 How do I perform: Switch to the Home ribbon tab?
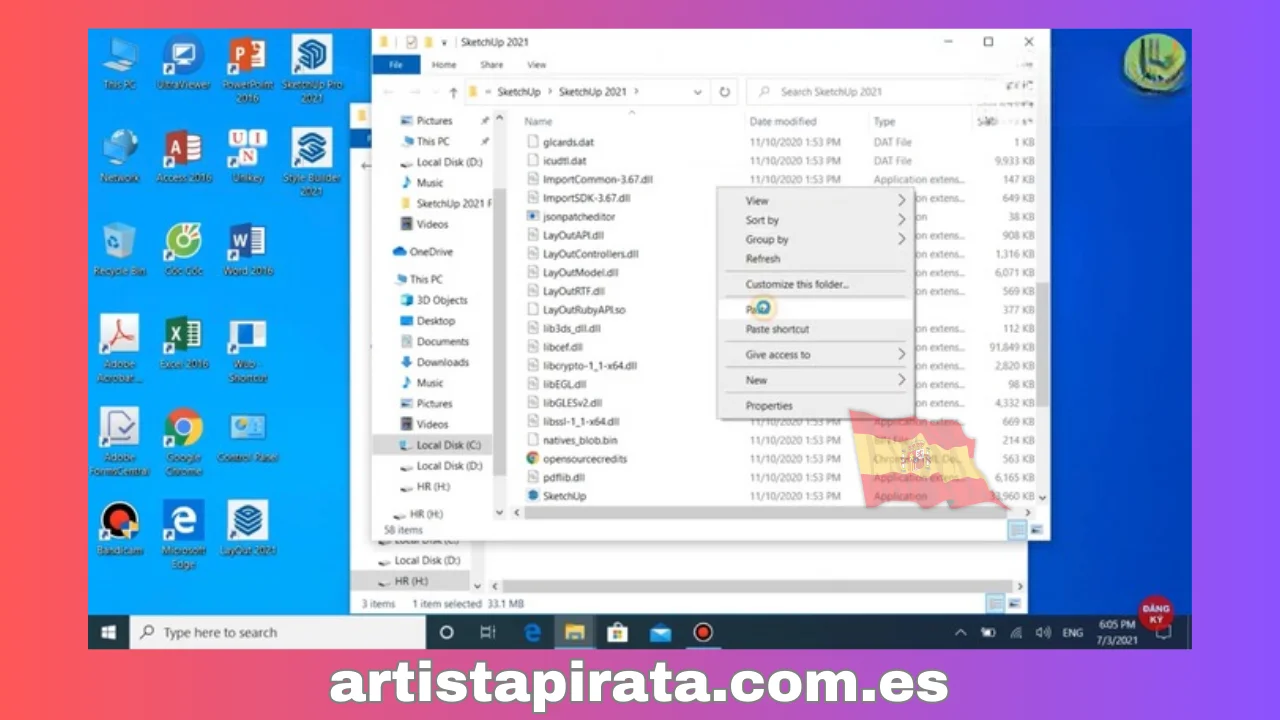point(444,64)
